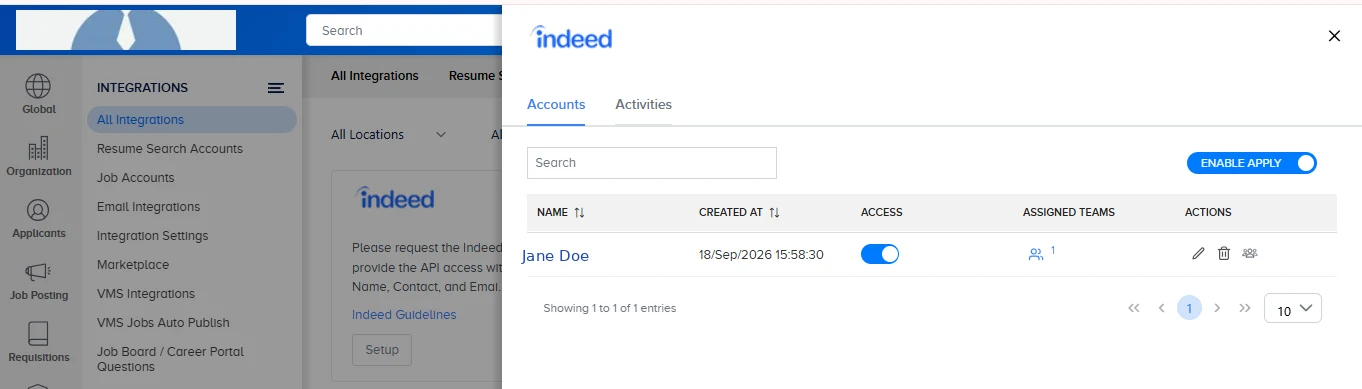Click the Indeed logo on integration card

[395, 197]
